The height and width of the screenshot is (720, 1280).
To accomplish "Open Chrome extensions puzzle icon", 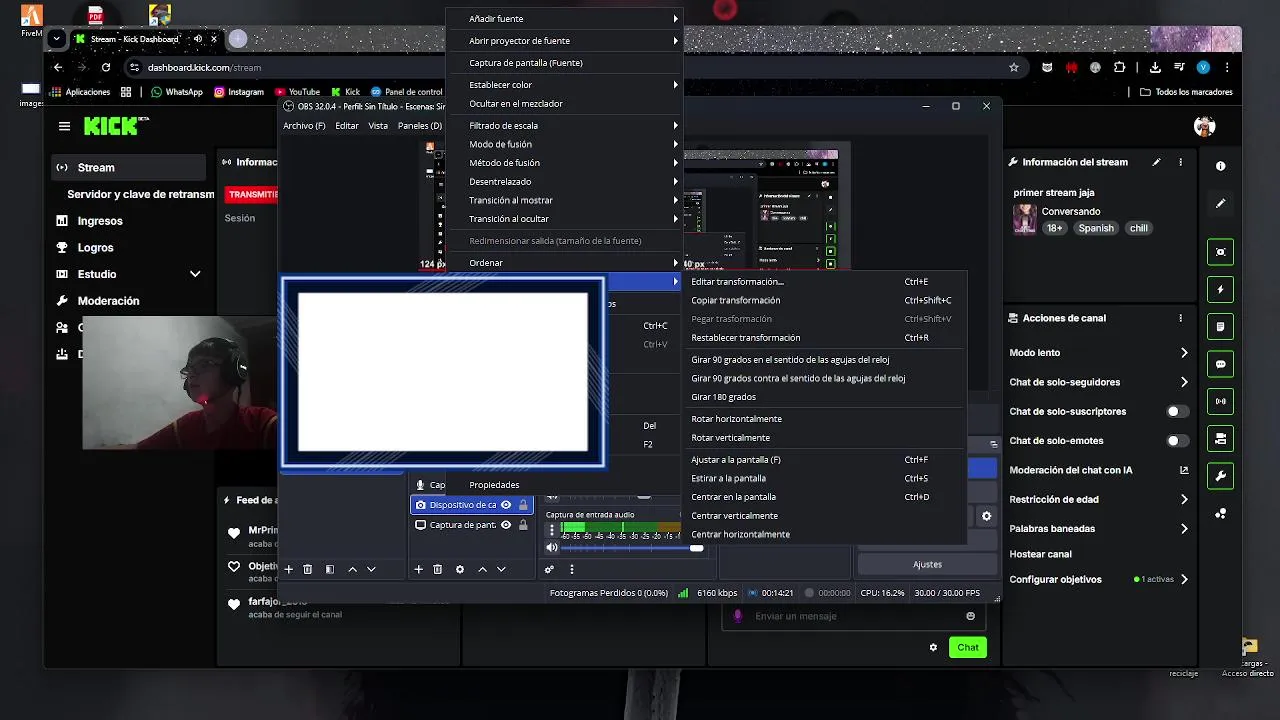I will pyautogui.click(x=1119, y=67).
